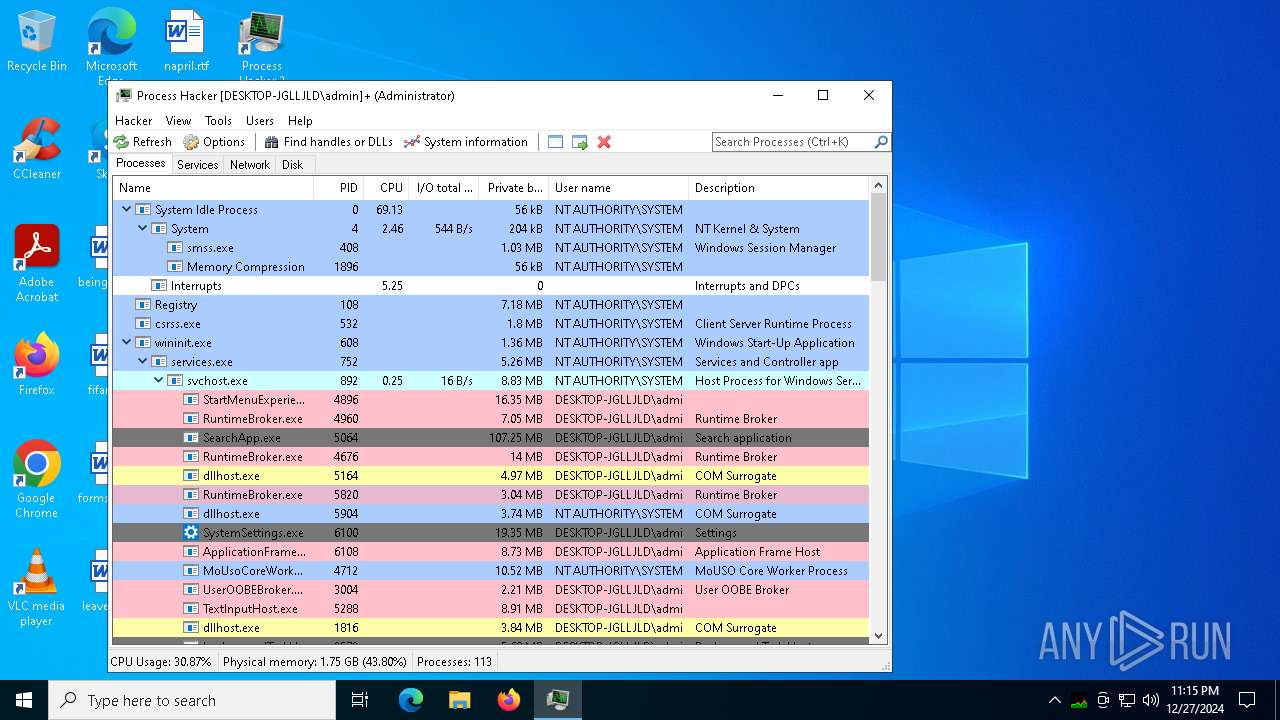
Task: Select the StartMenuExperience process row
Action: point(490,399)
